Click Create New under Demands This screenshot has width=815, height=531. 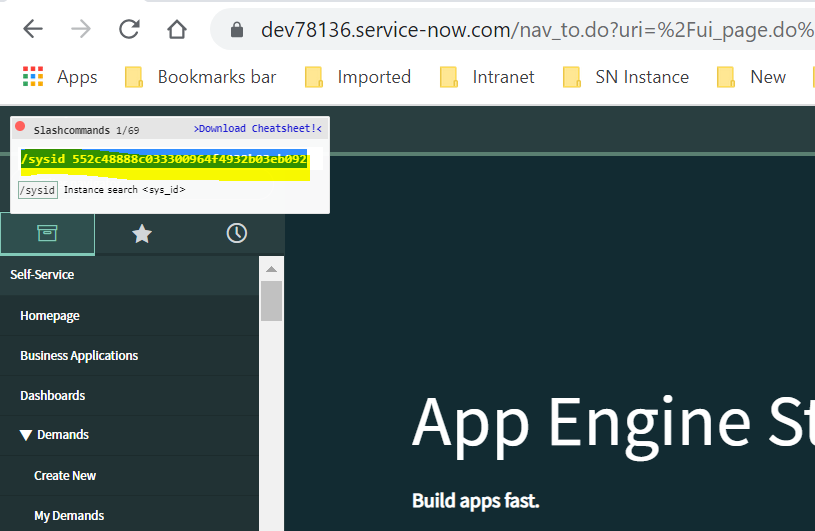coord(65,475)
